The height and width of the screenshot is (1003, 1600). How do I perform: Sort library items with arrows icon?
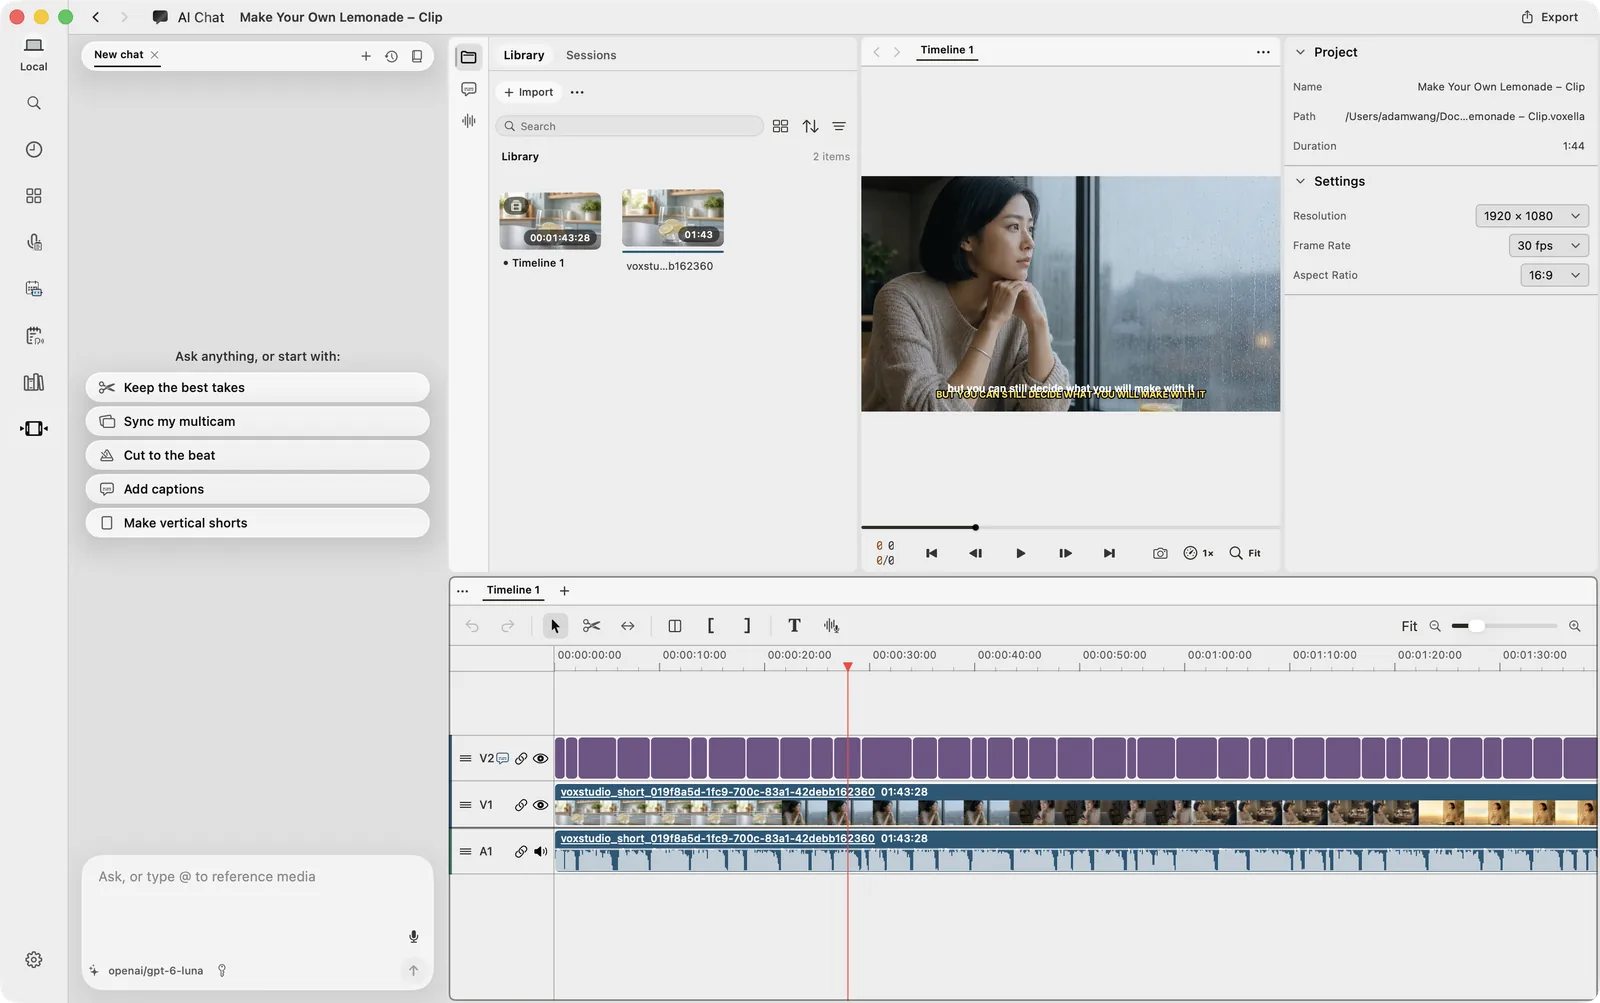coord(811,126)
